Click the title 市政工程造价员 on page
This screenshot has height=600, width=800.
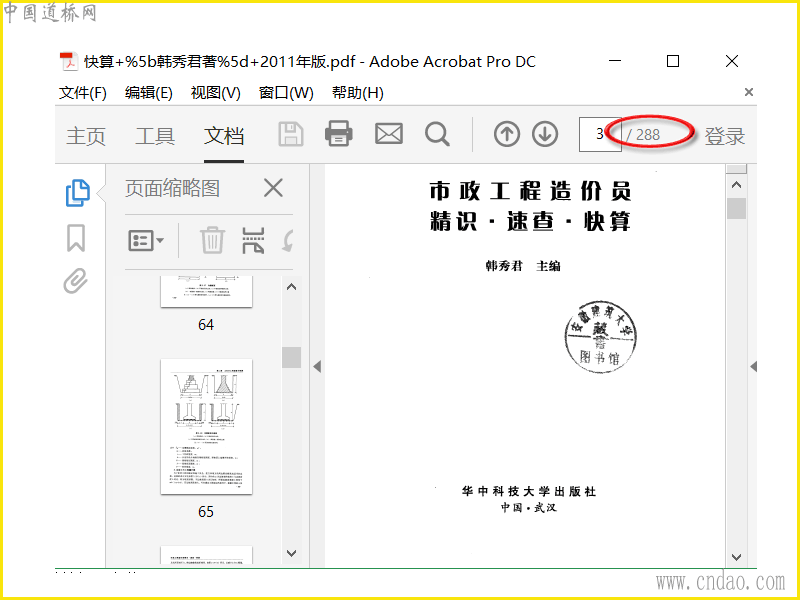point(531,191)
